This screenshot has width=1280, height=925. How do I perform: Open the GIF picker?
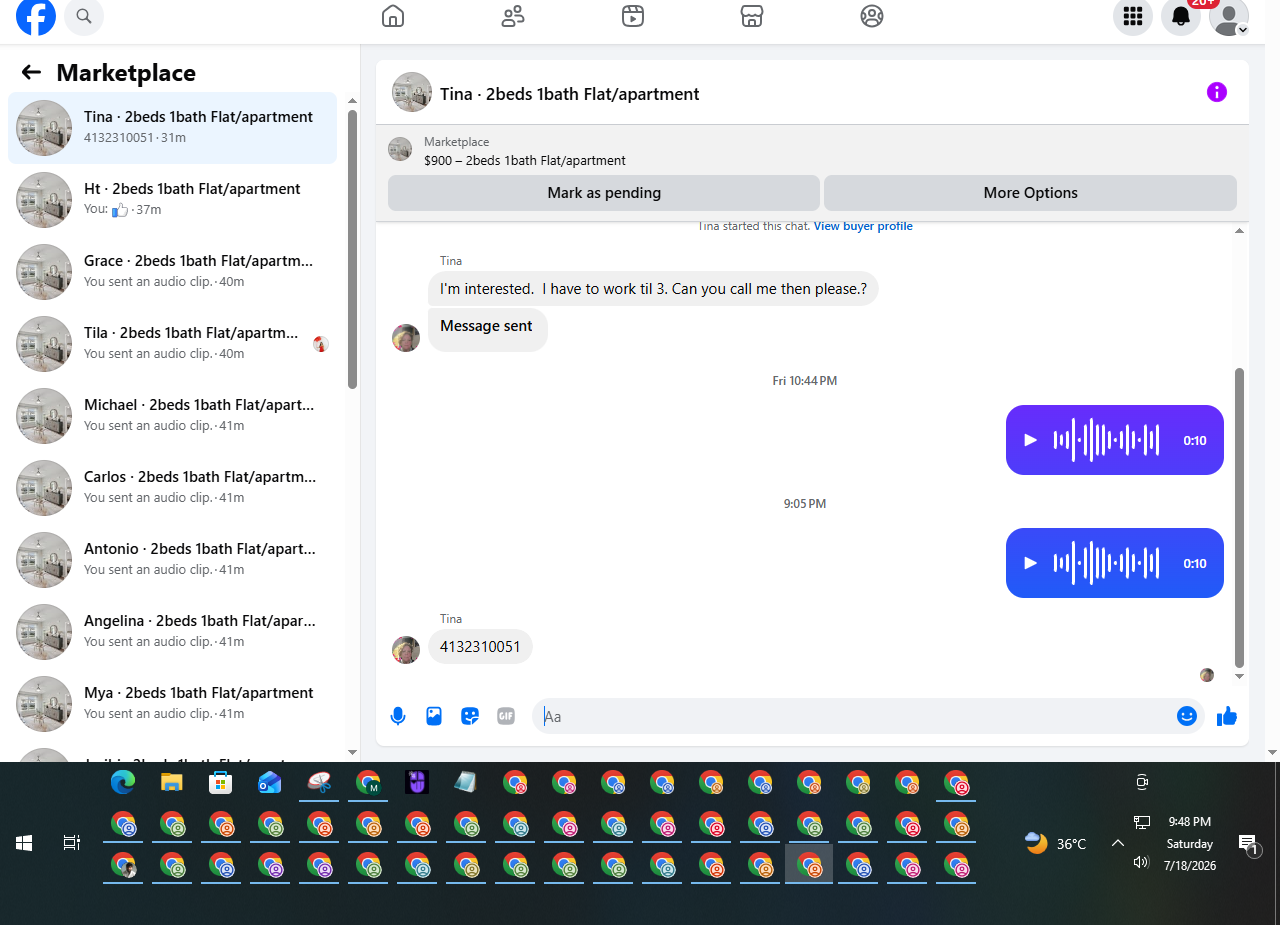coord(506,716)
